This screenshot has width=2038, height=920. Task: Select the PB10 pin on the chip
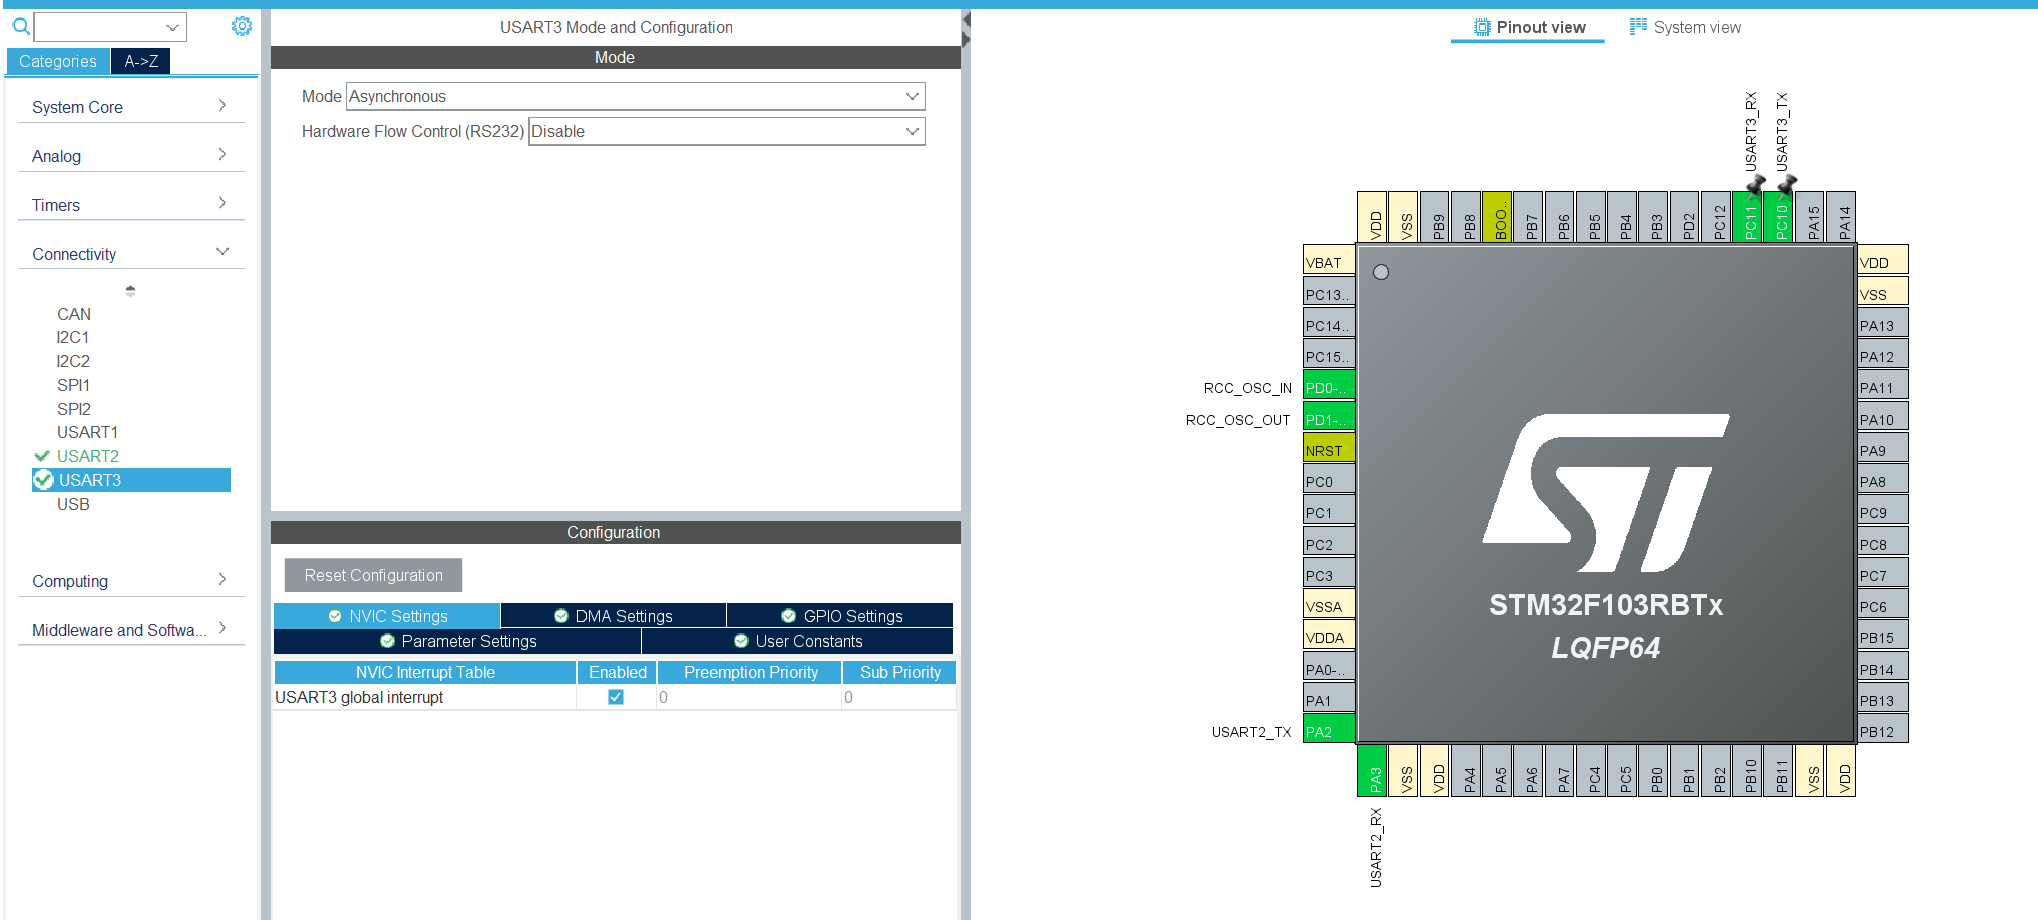[x=1748, y=771]
